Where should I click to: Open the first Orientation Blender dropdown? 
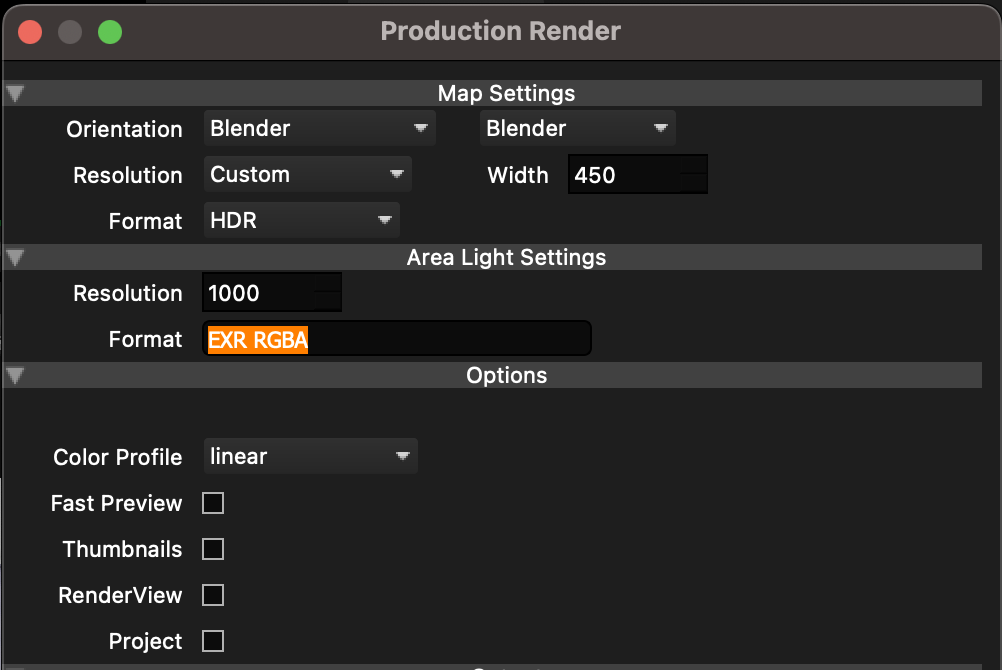click(x=319, y=129)
